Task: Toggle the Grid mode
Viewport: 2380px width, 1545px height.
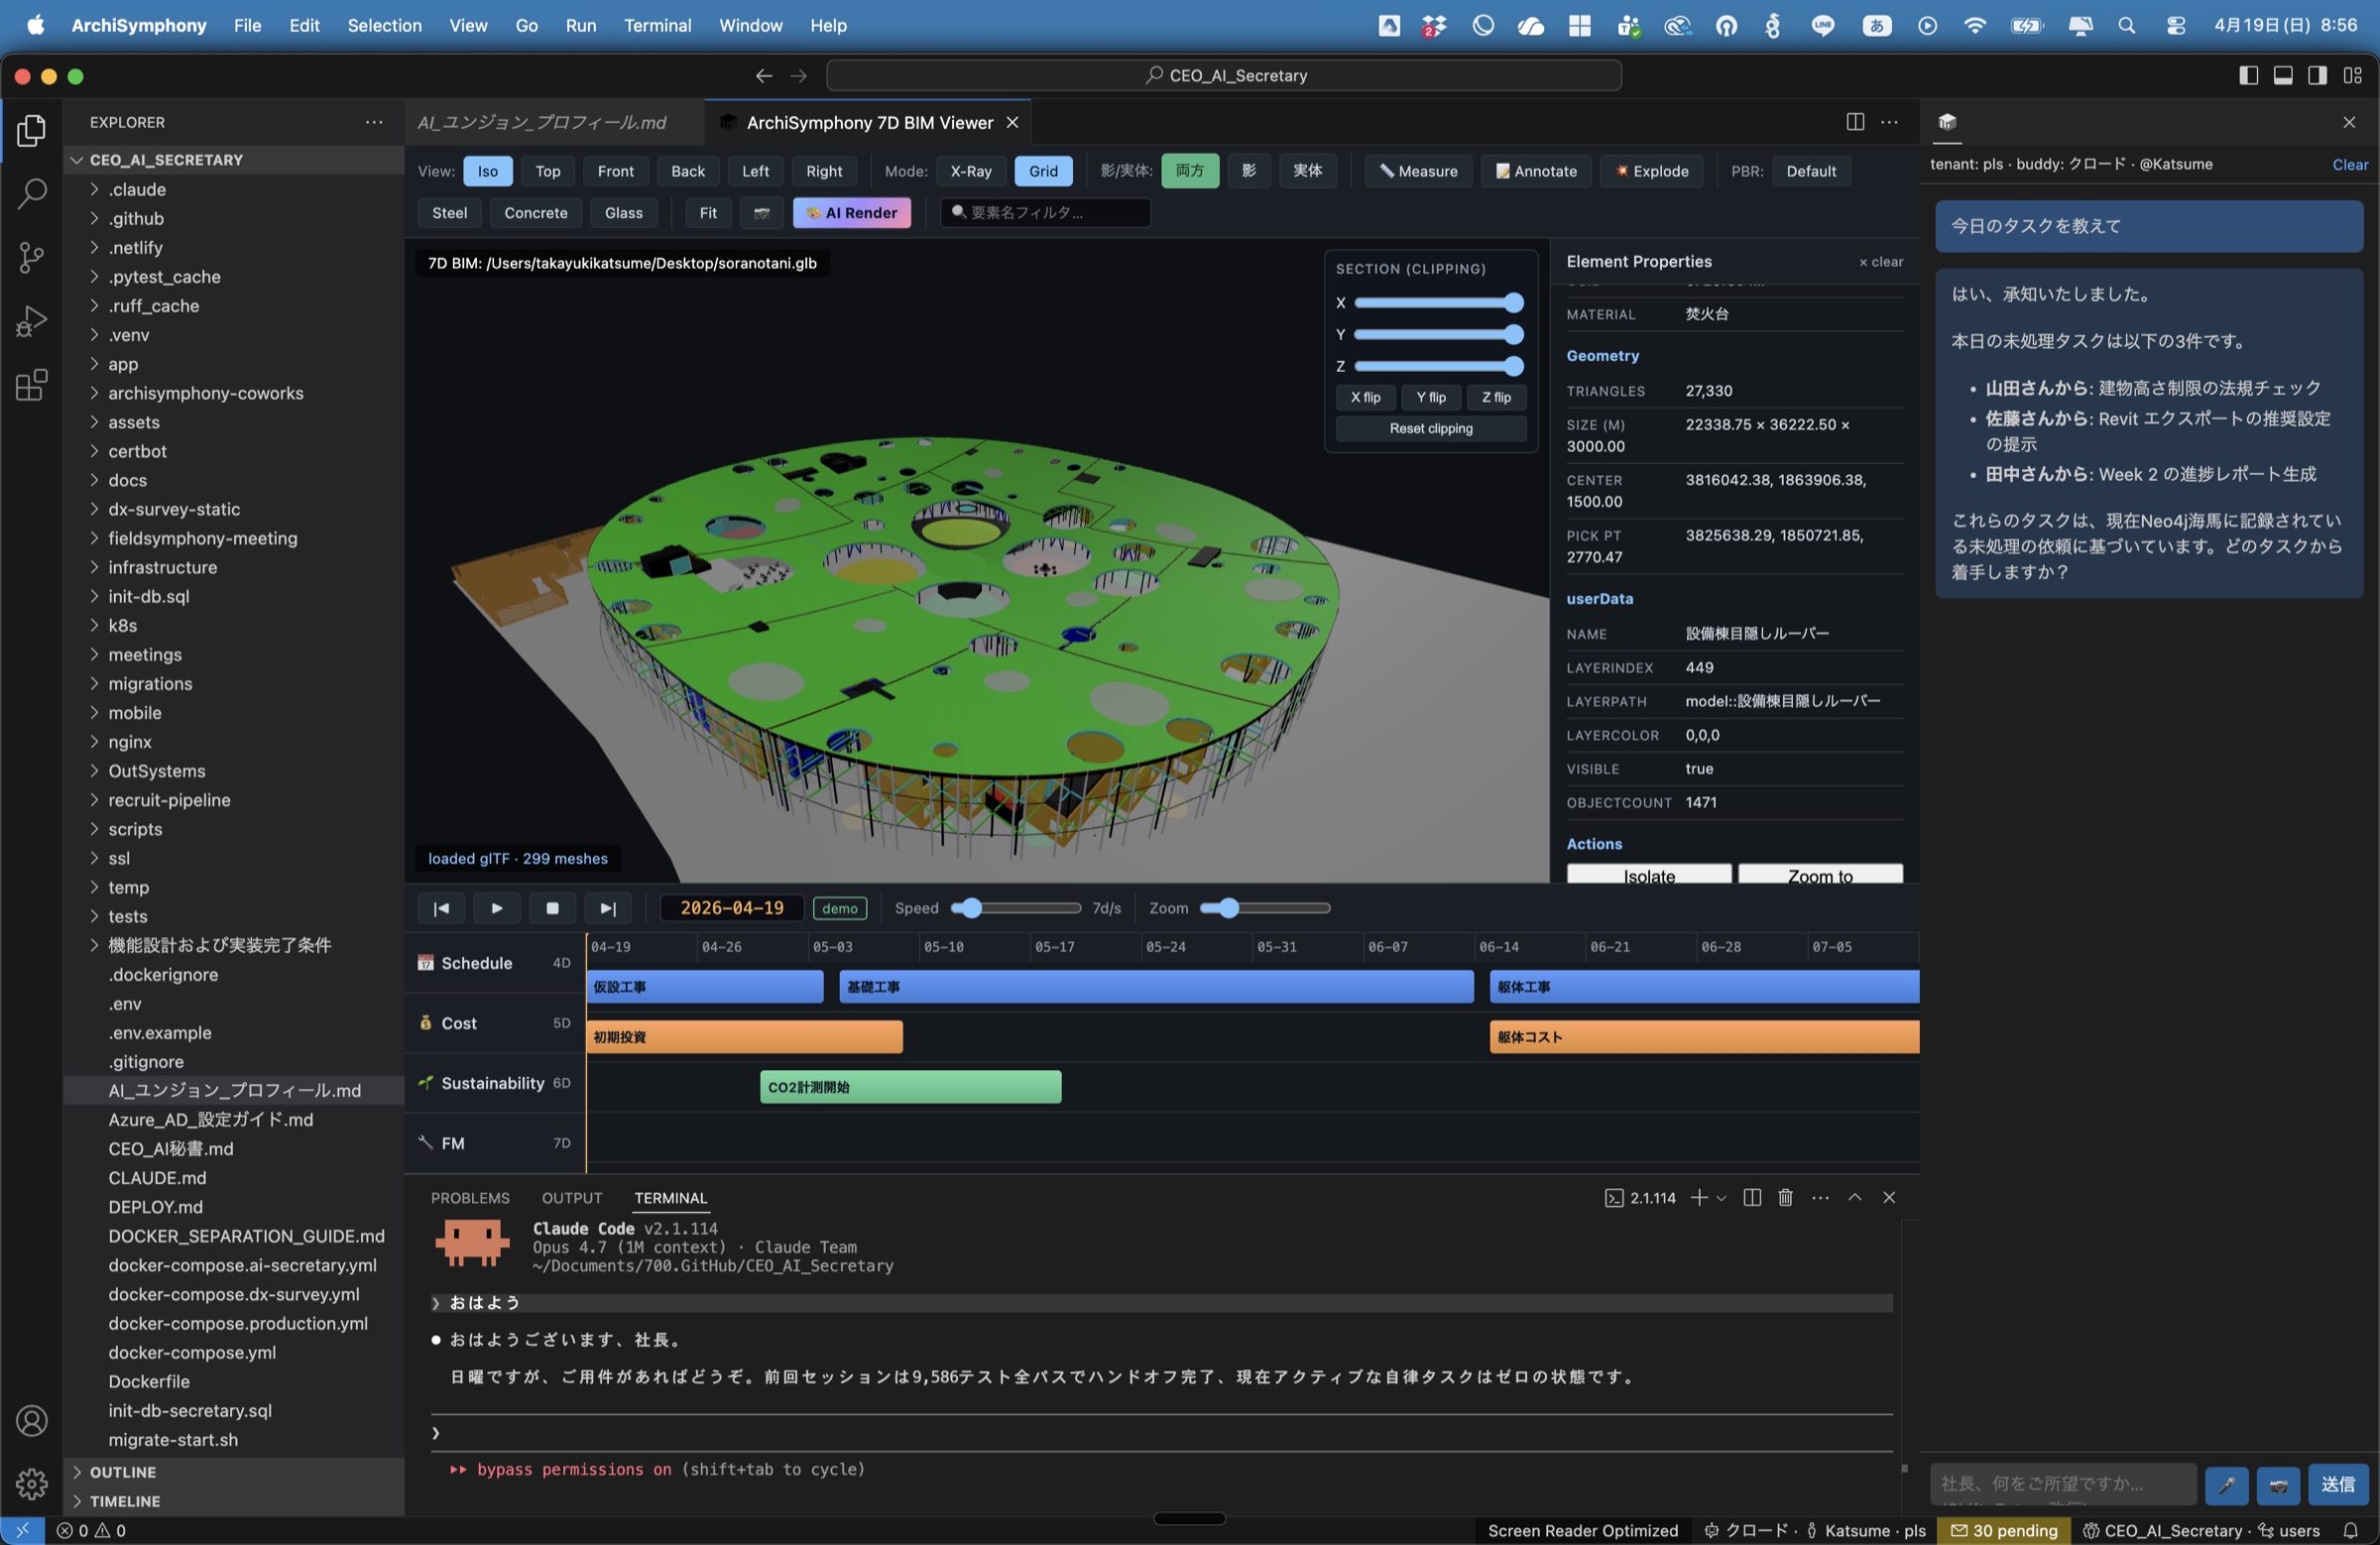Action: pos(1043,171)
